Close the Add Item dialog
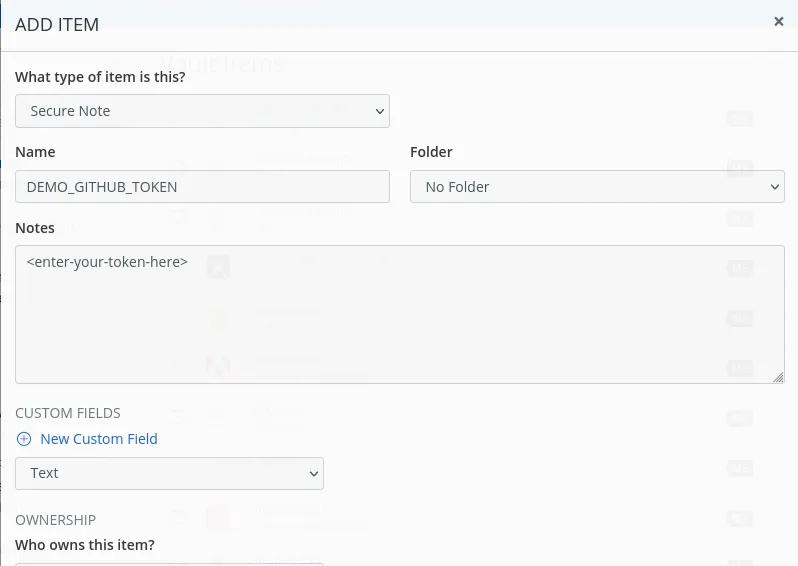The height and width of the screenshot is (566, 798). (x=778, y=21)
